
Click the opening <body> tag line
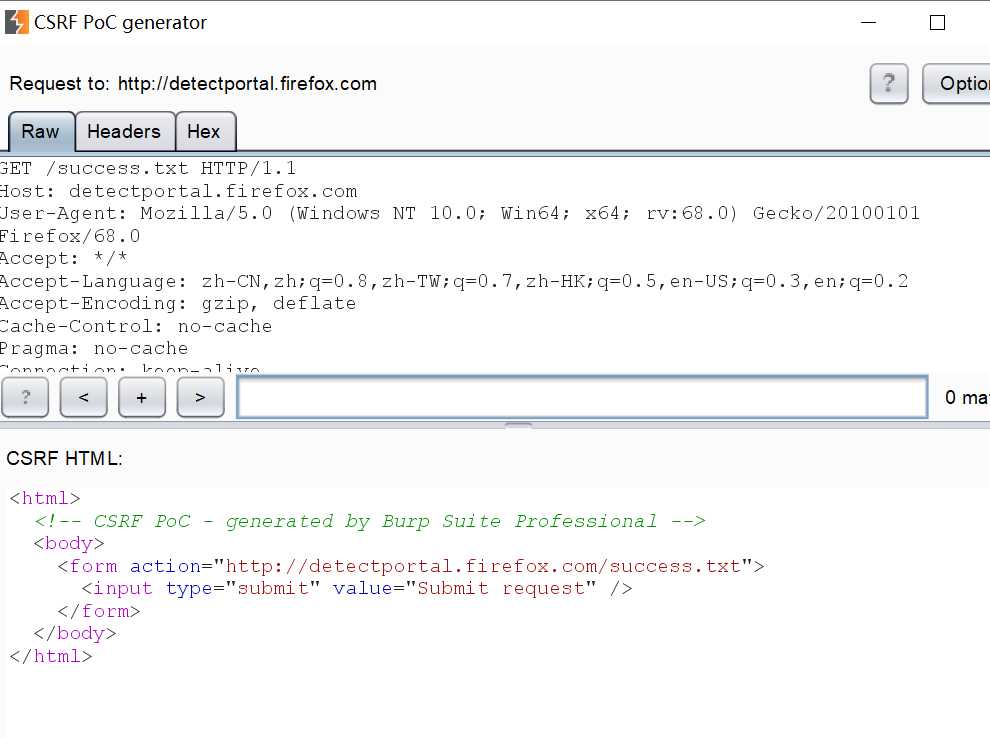[69, 543]
